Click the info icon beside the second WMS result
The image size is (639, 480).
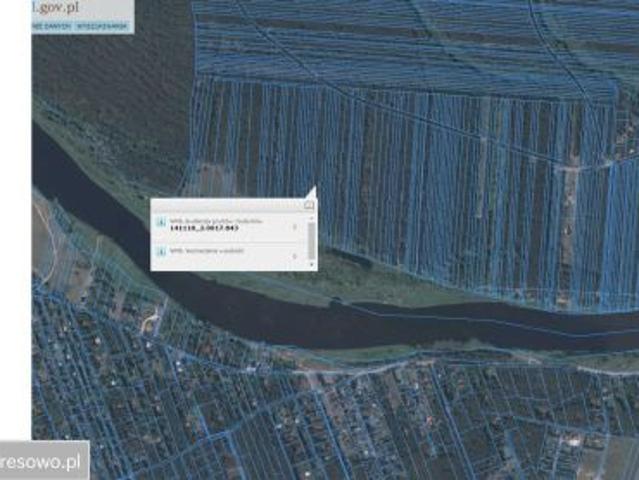pyautogui.click(x=163, y=254)
